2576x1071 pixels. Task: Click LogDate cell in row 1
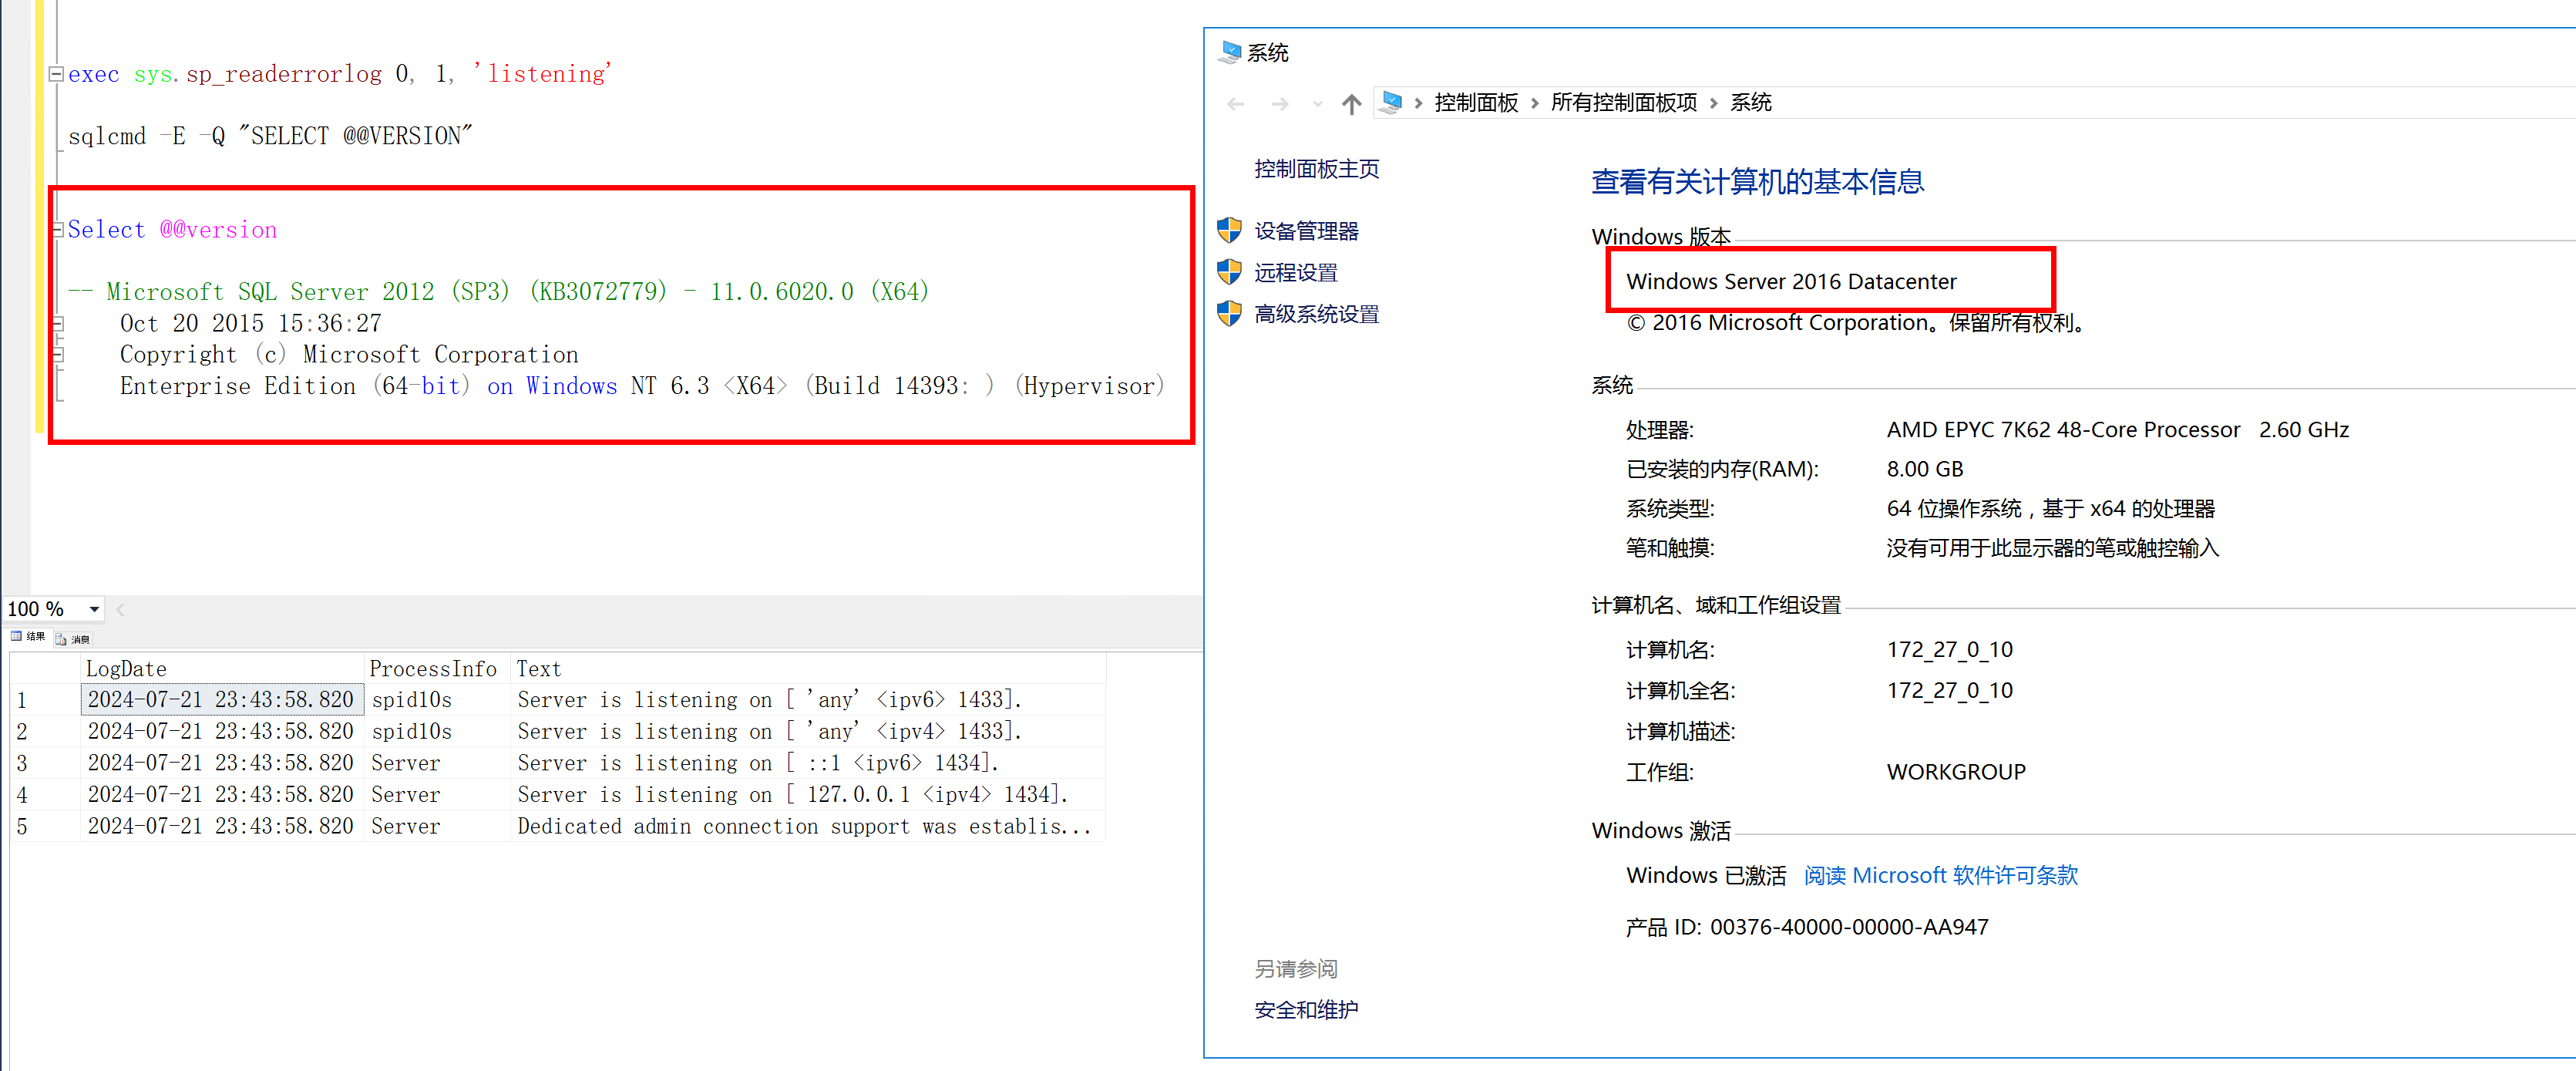[x=221, y=700]
